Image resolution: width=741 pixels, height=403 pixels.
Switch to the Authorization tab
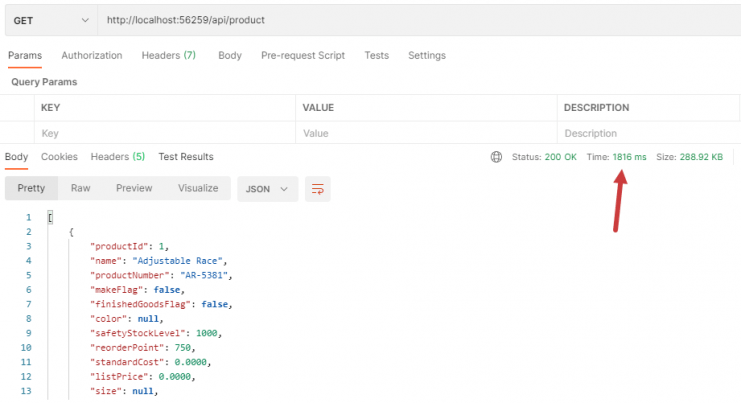click(92, 55)
